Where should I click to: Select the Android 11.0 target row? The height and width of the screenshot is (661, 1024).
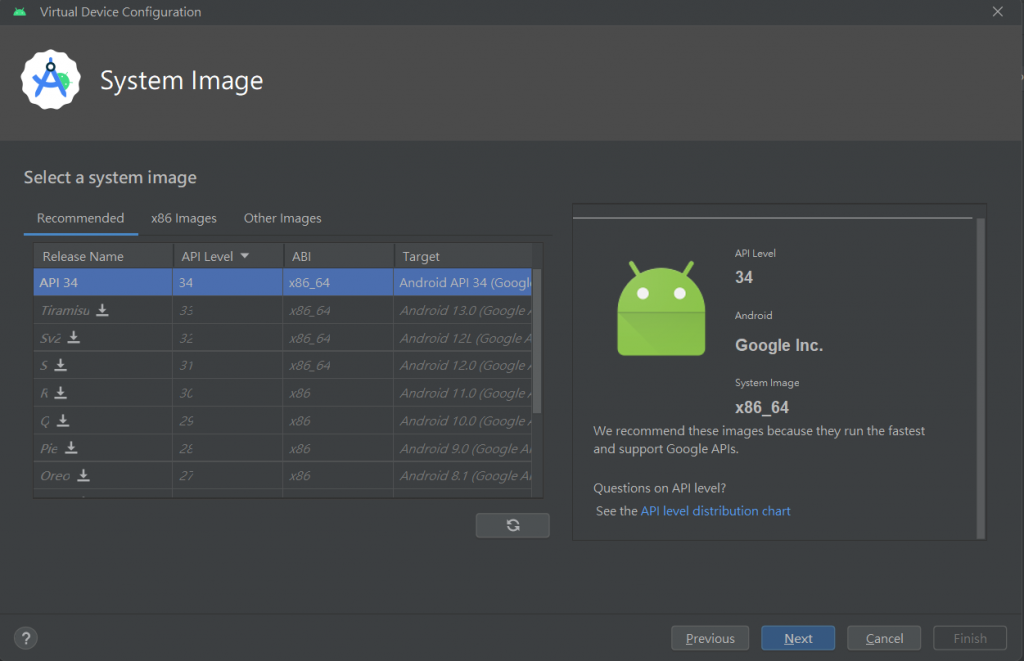point(283,393)
